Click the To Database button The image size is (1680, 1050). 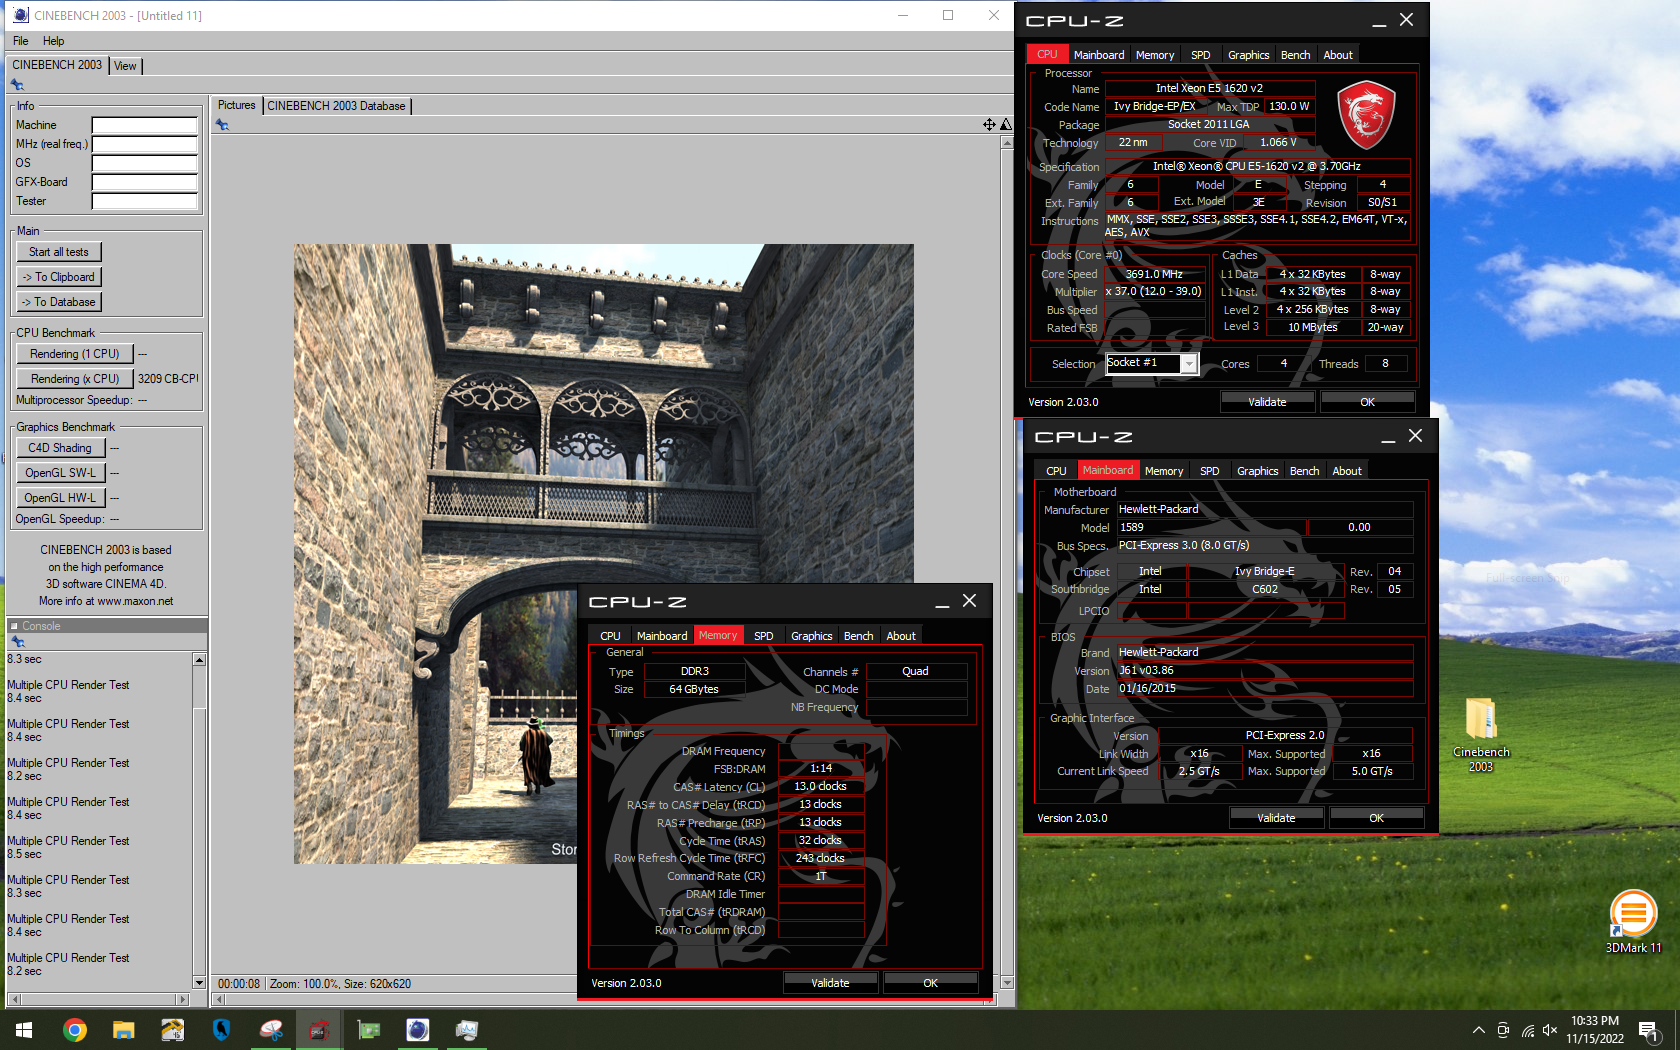tap(59, 302)
